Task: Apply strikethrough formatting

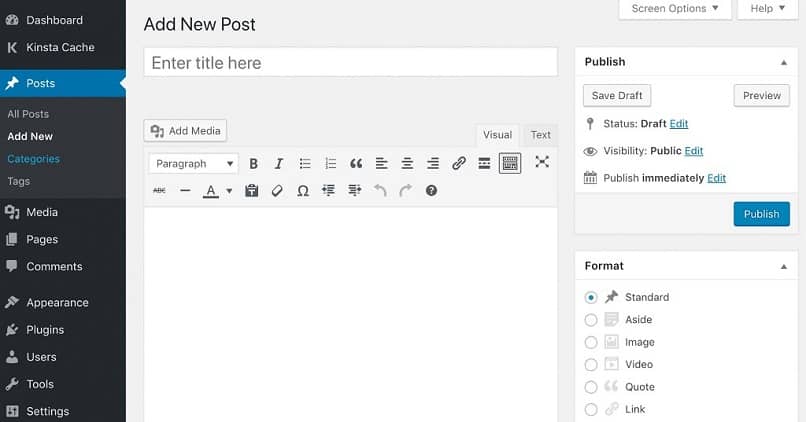Action: (x=159, y=191)
